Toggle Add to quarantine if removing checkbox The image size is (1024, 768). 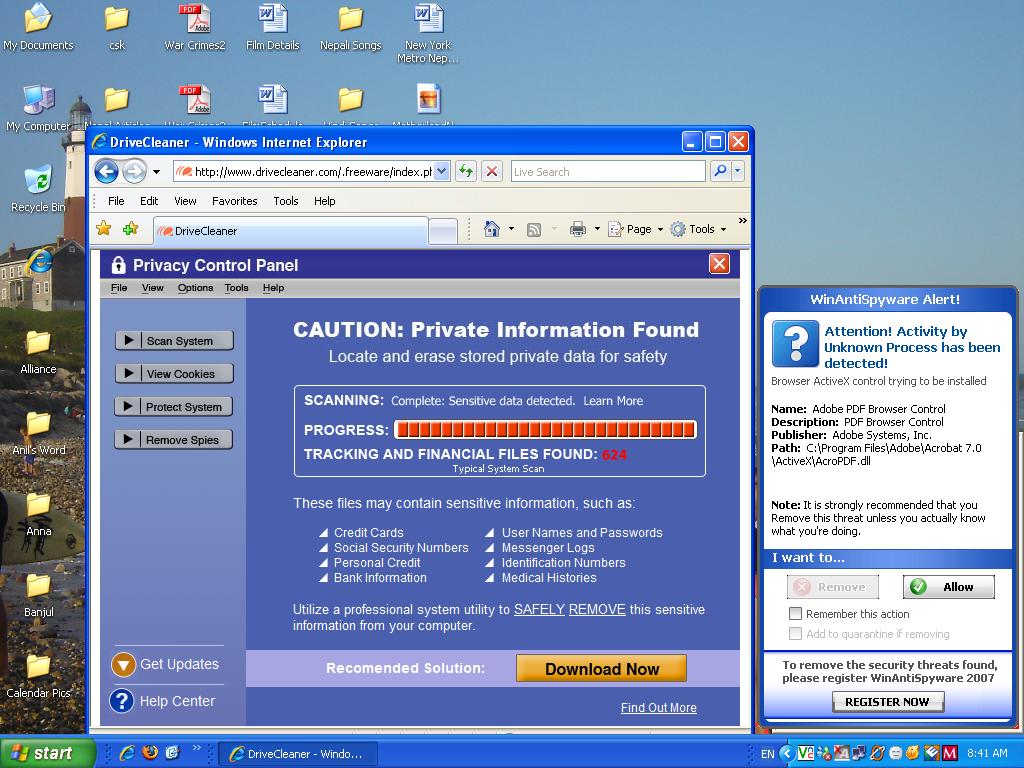pyautogui.click(x=796, y=634)
